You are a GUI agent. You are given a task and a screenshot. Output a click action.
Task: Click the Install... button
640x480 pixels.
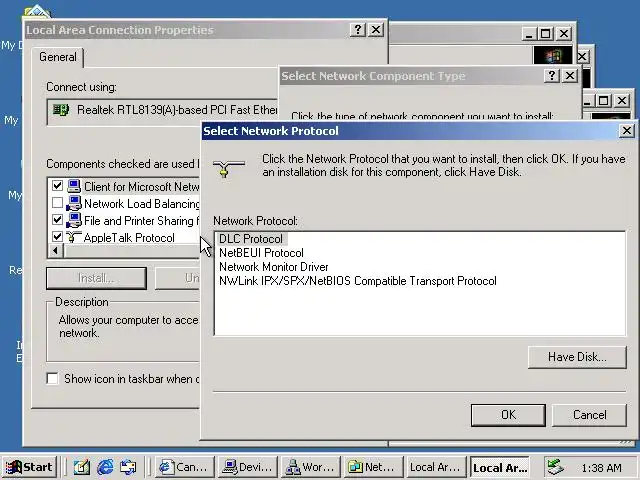[x=96, y=278]
